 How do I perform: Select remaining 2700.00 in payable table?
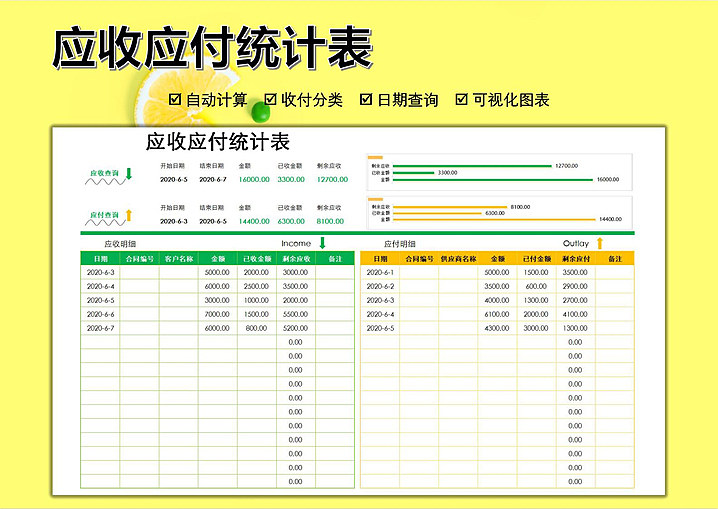[575, 300]
